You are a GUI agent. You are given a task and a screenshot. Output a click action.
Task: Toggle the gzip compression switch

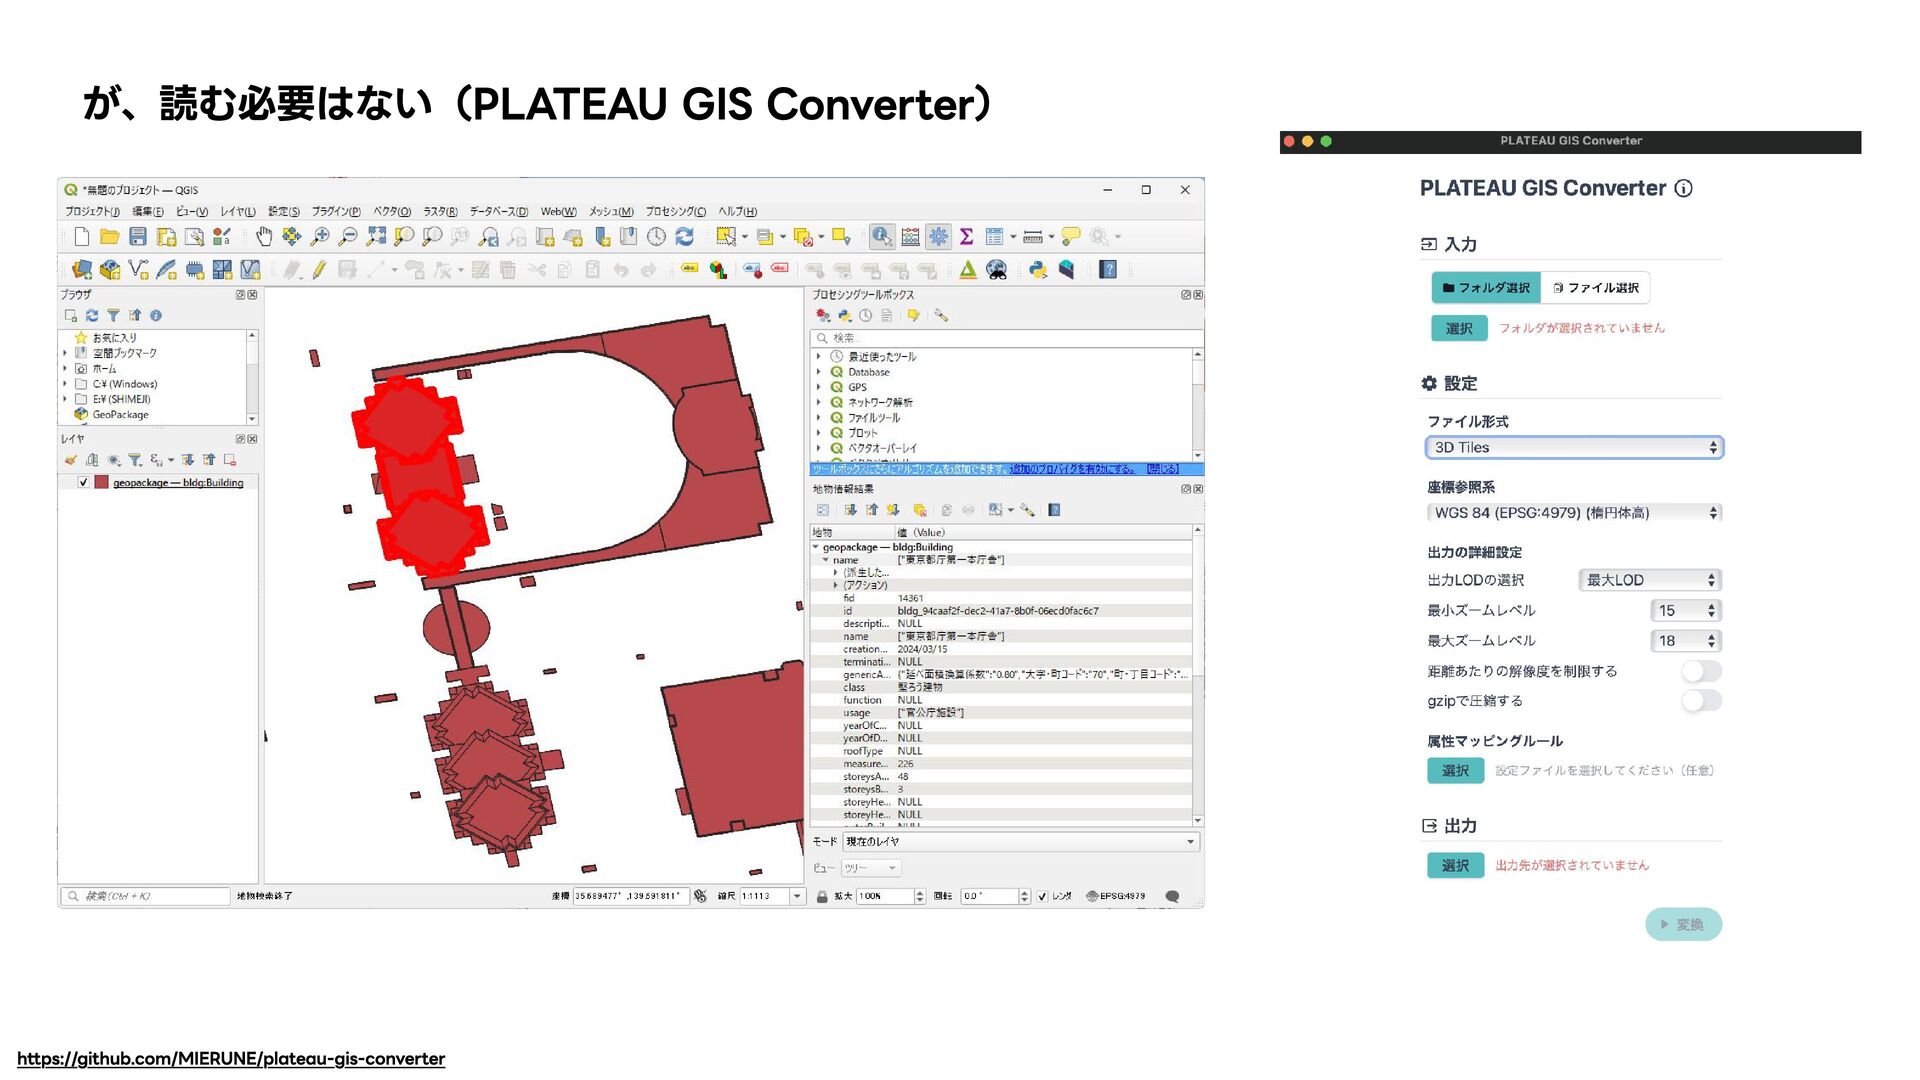pyautogui.click(x=1701, y=701)
